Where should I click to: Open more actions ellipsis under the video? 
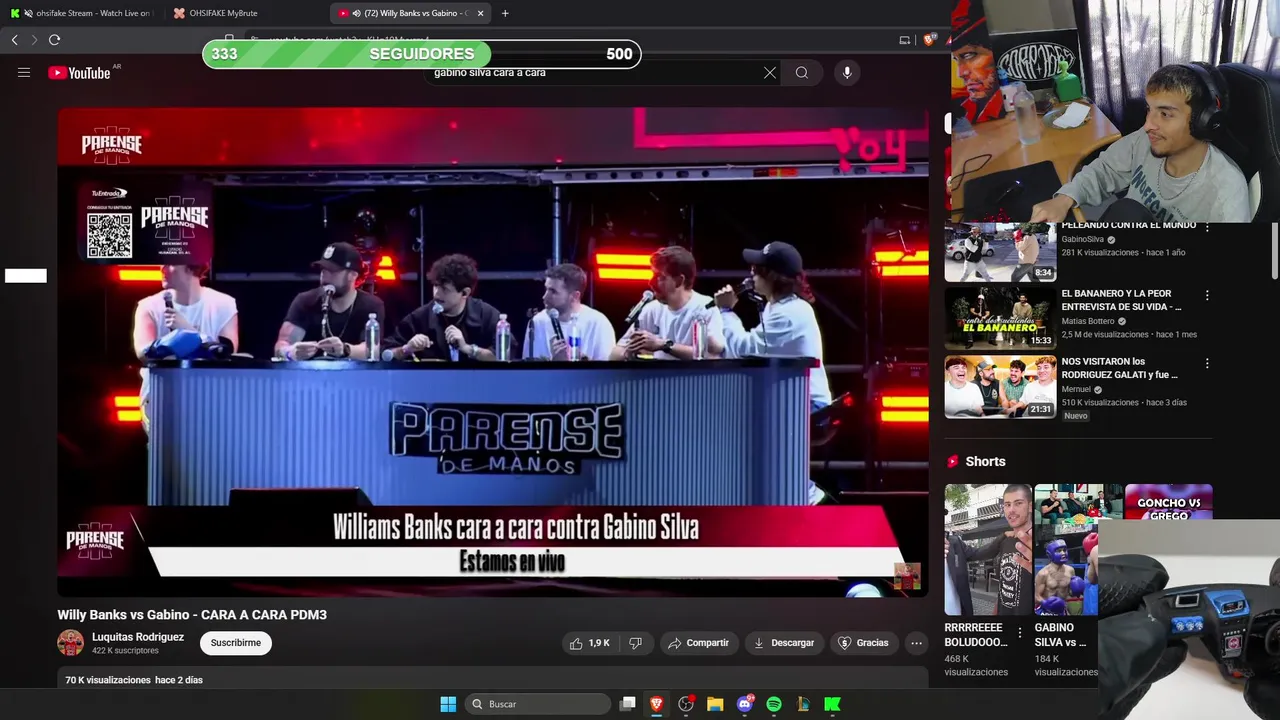click(916, 643)
